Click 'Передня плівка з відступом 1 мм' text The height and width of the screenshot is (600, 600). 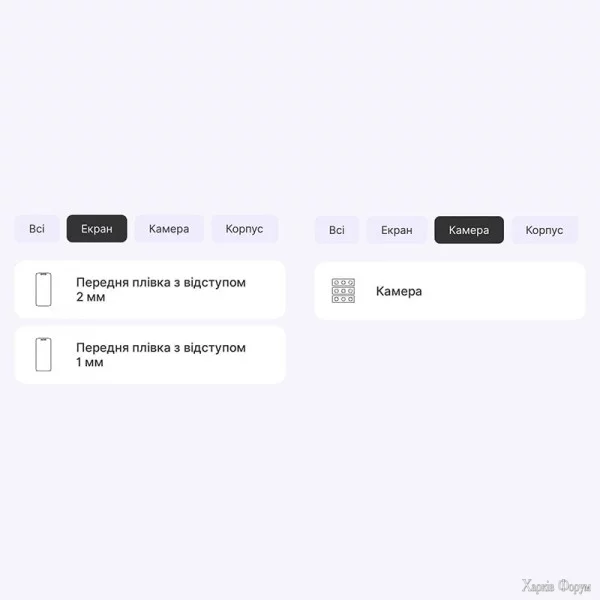160,355
